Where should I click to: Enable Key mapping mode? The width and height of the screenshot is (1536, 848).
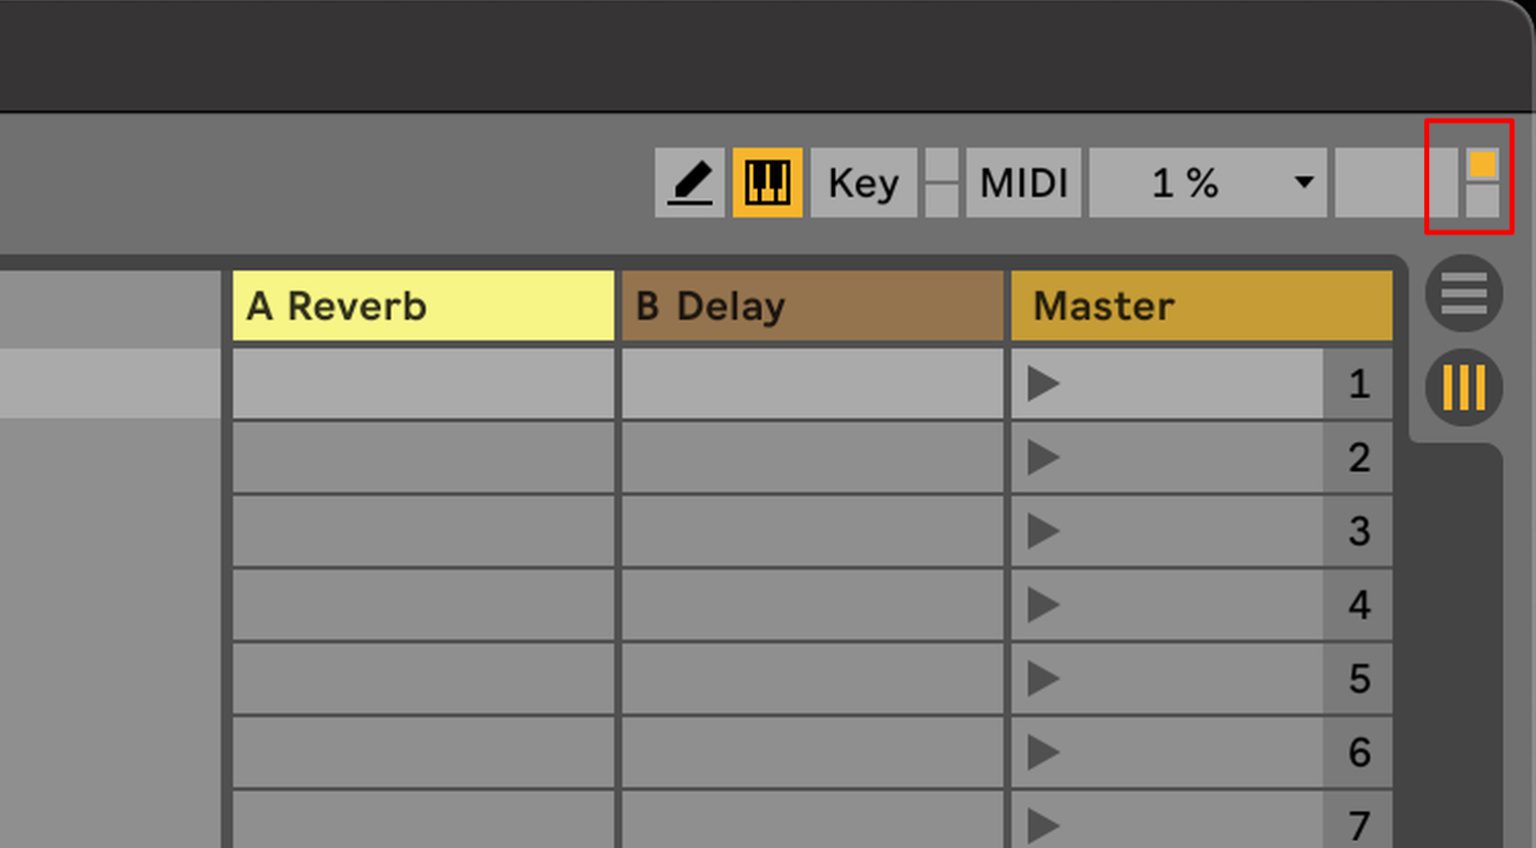[860, 181]
